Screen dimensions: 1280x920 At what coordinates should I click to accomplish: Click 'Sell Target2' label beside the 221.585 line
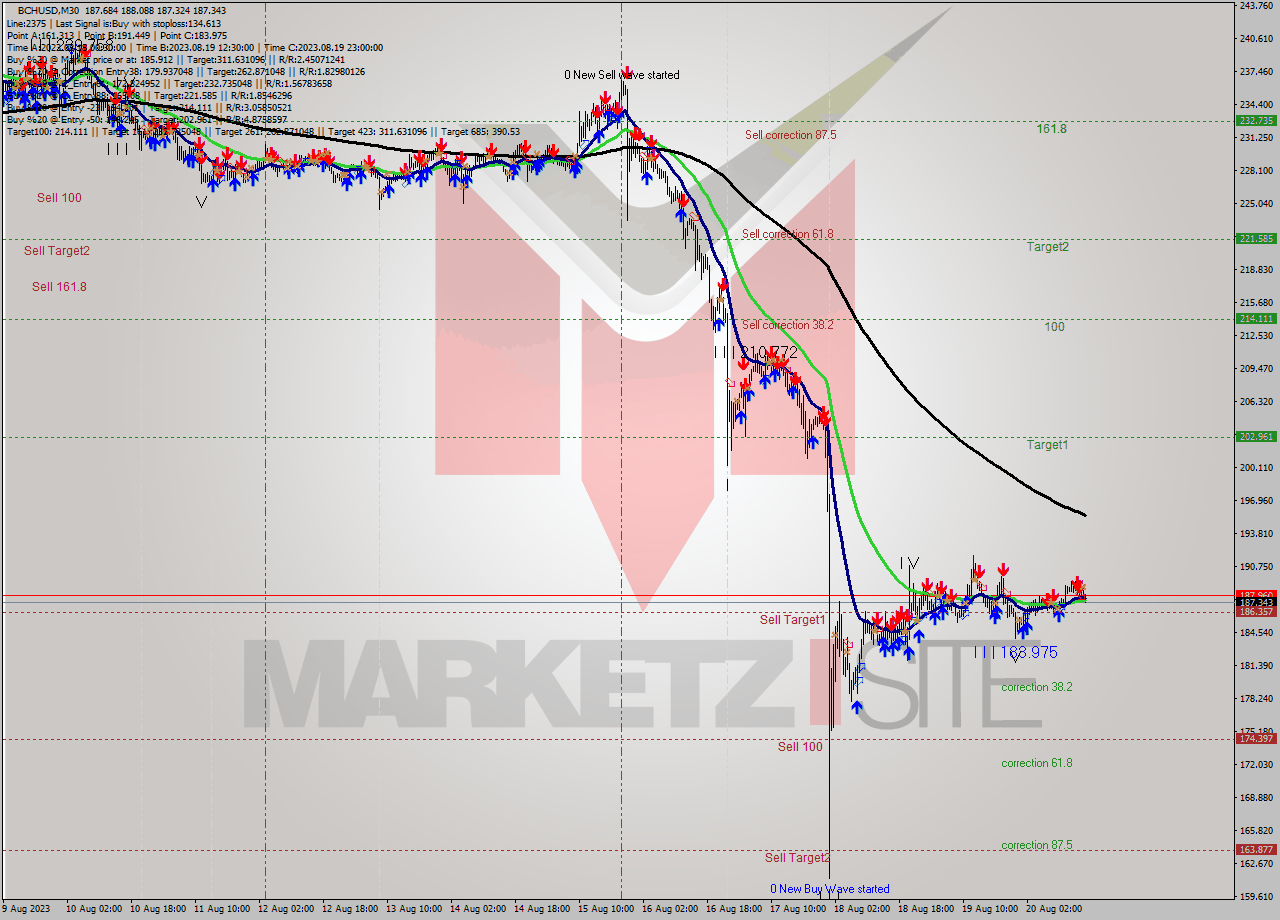coord(57,251)
